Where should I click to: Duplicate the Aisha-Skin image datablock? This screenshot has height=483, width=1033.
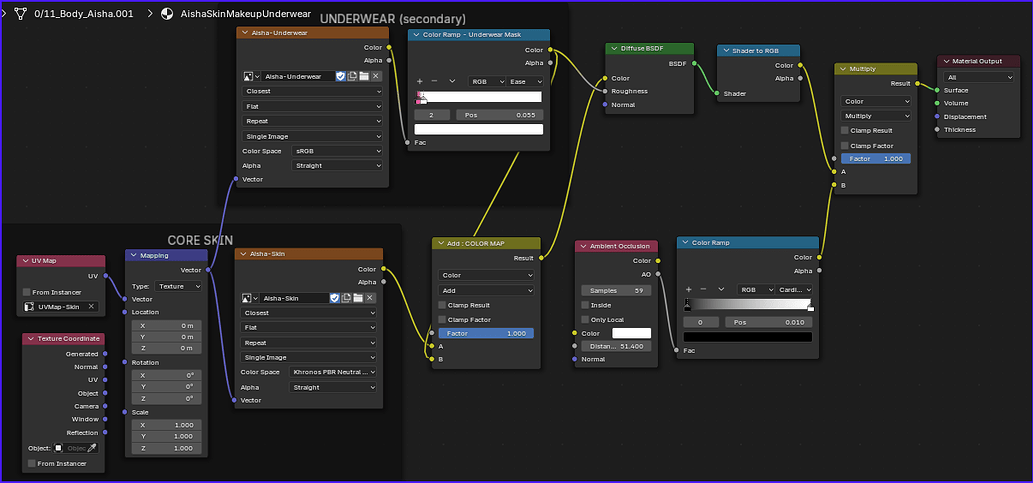[347, 298]
